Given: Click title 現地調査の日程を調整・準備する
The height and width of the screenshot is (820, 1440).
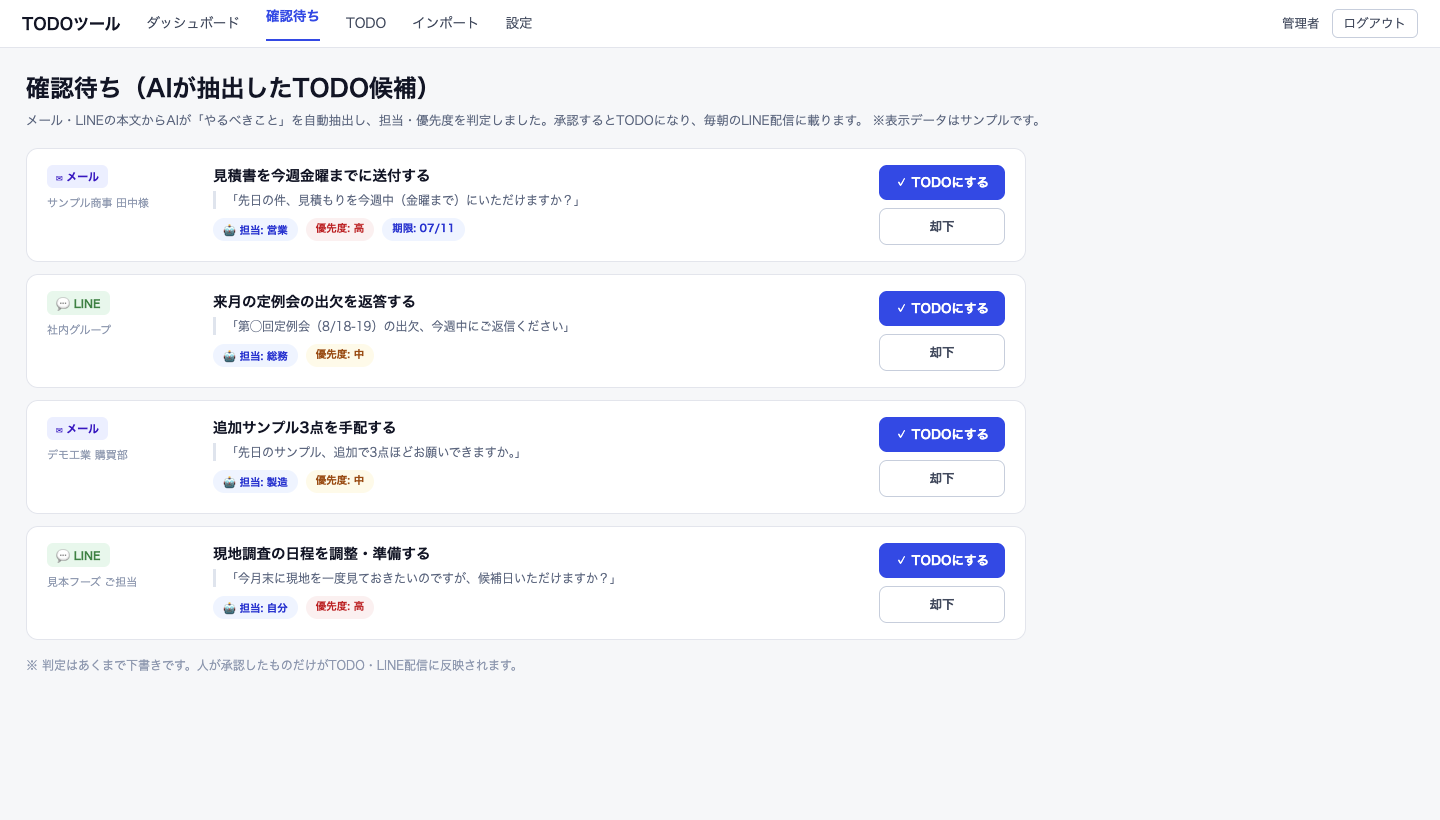Looking at the screenshot, I should coord(321,553).
